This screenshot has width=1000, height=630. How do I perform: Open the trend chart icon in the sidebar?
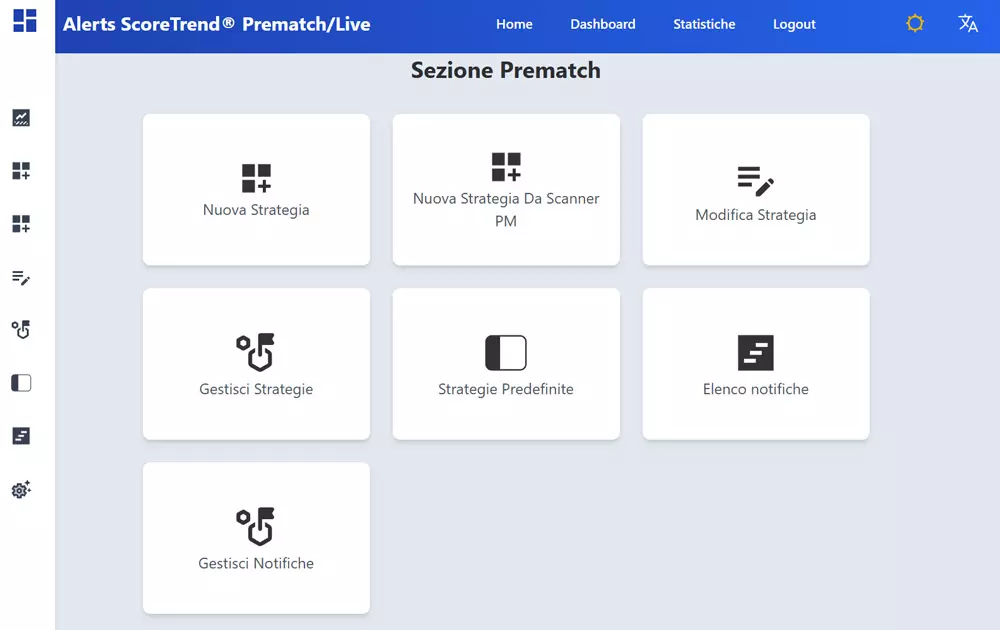tap(21, 118)
